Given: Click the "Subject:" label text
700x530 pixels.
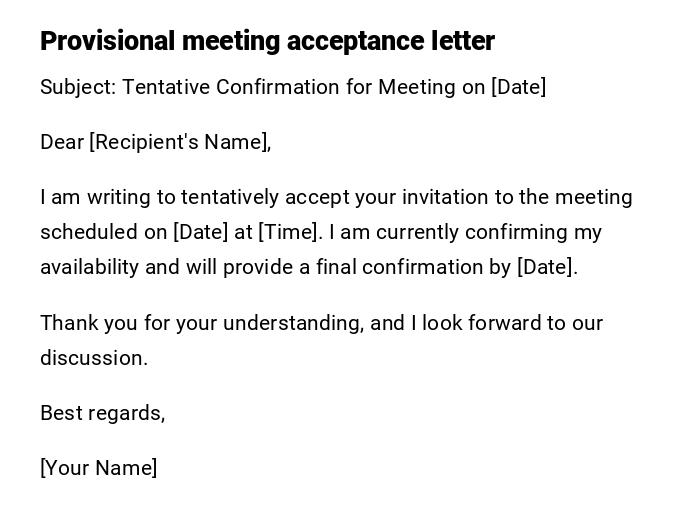Looking at the screenshot, I should point(78,87).
